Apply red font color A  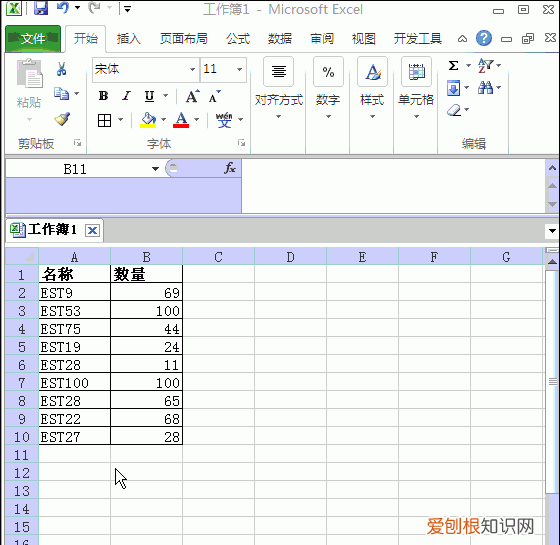click(181, 120)
